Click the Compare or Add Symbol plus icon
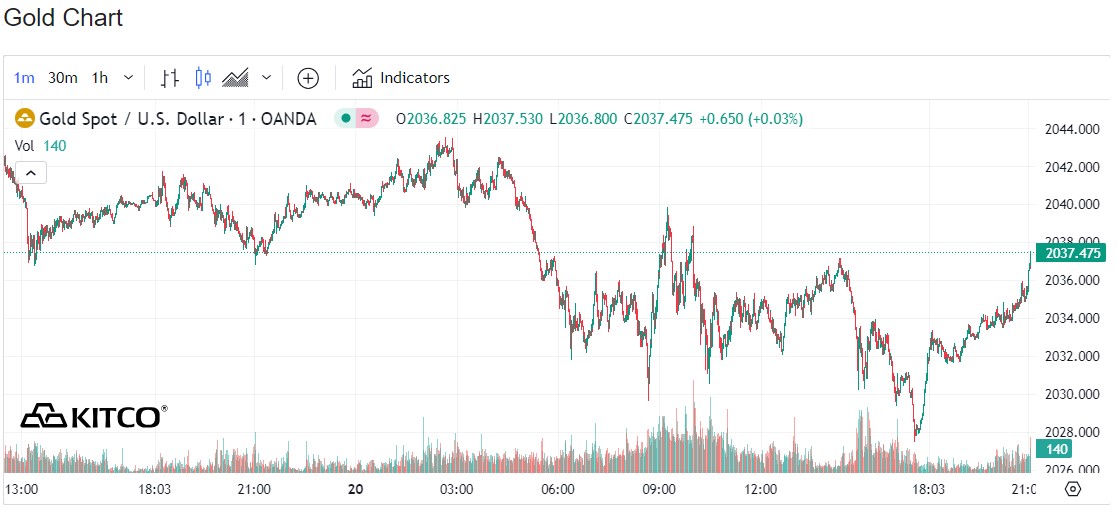1117x512 pixels. coord(308,78)
